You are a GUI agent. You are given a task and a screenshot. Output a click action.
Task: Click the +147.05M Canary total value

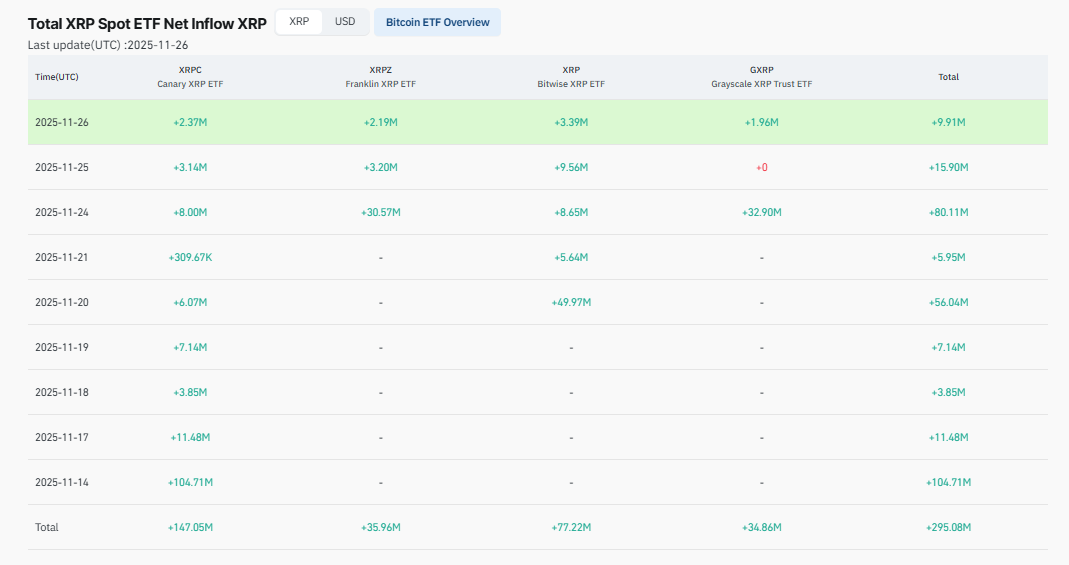[190, 527]
